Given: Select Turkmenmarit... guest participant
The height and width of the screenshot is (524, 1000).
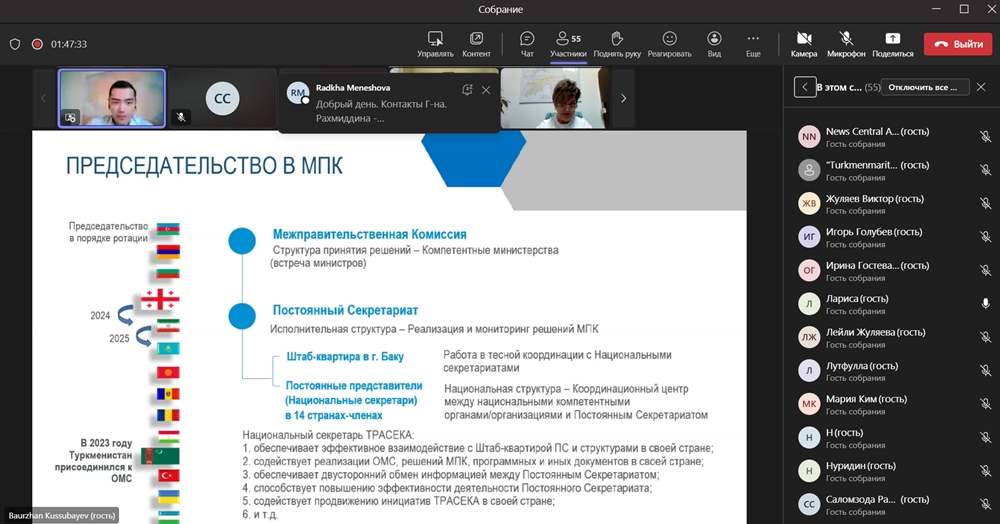Looking at the screenshot, I should (x=892, y=170).
